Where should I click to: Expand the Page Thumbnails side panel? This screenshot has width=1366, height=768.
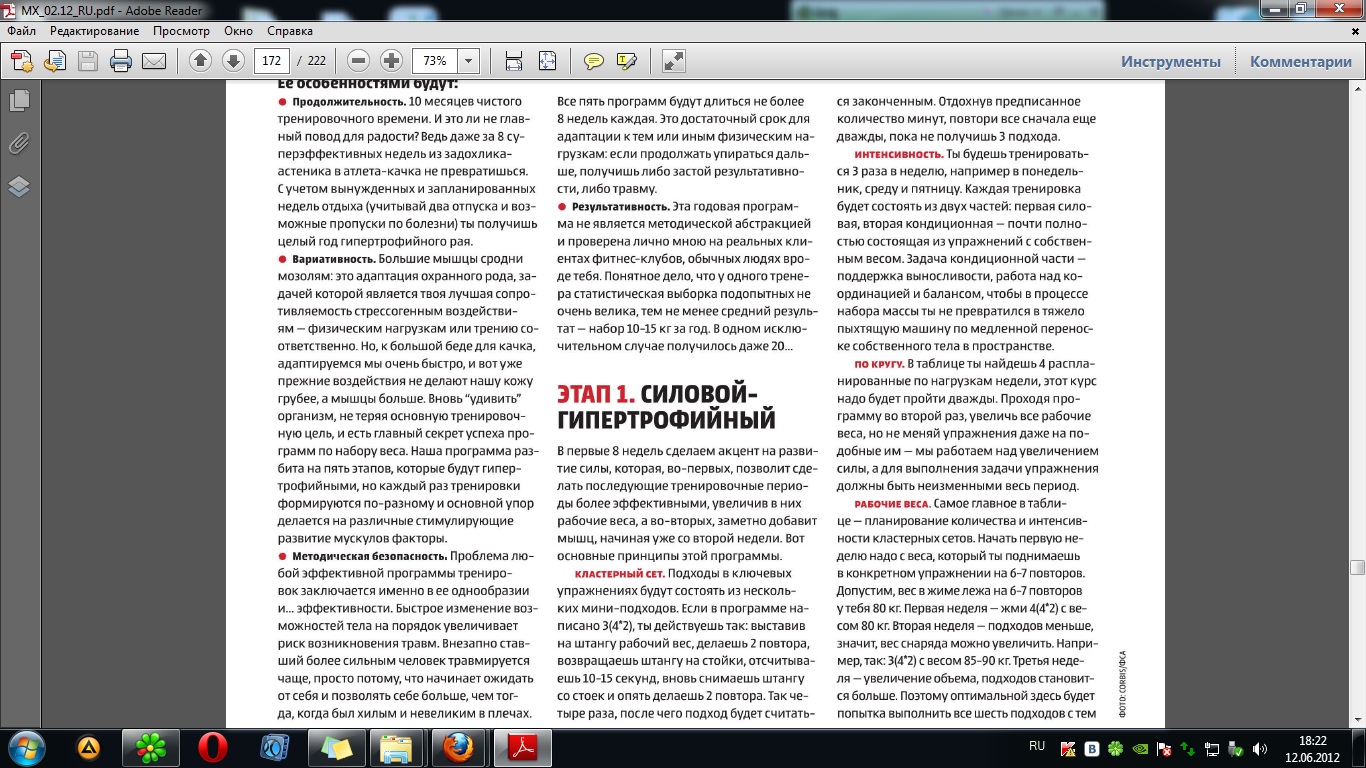[x=19, y=100]
